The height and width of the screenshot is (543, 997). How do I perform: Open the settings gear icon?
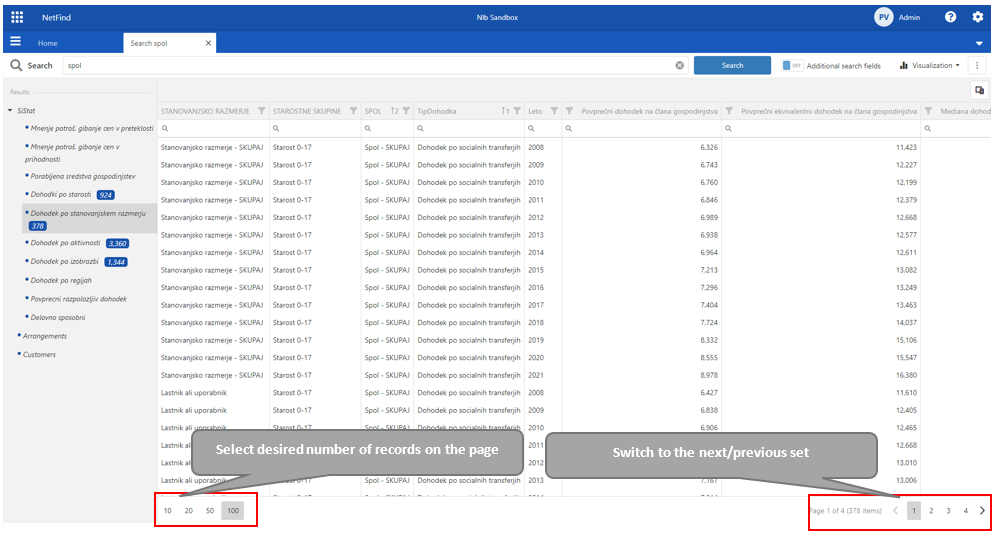pyautogui.click(x=978, y=17)
